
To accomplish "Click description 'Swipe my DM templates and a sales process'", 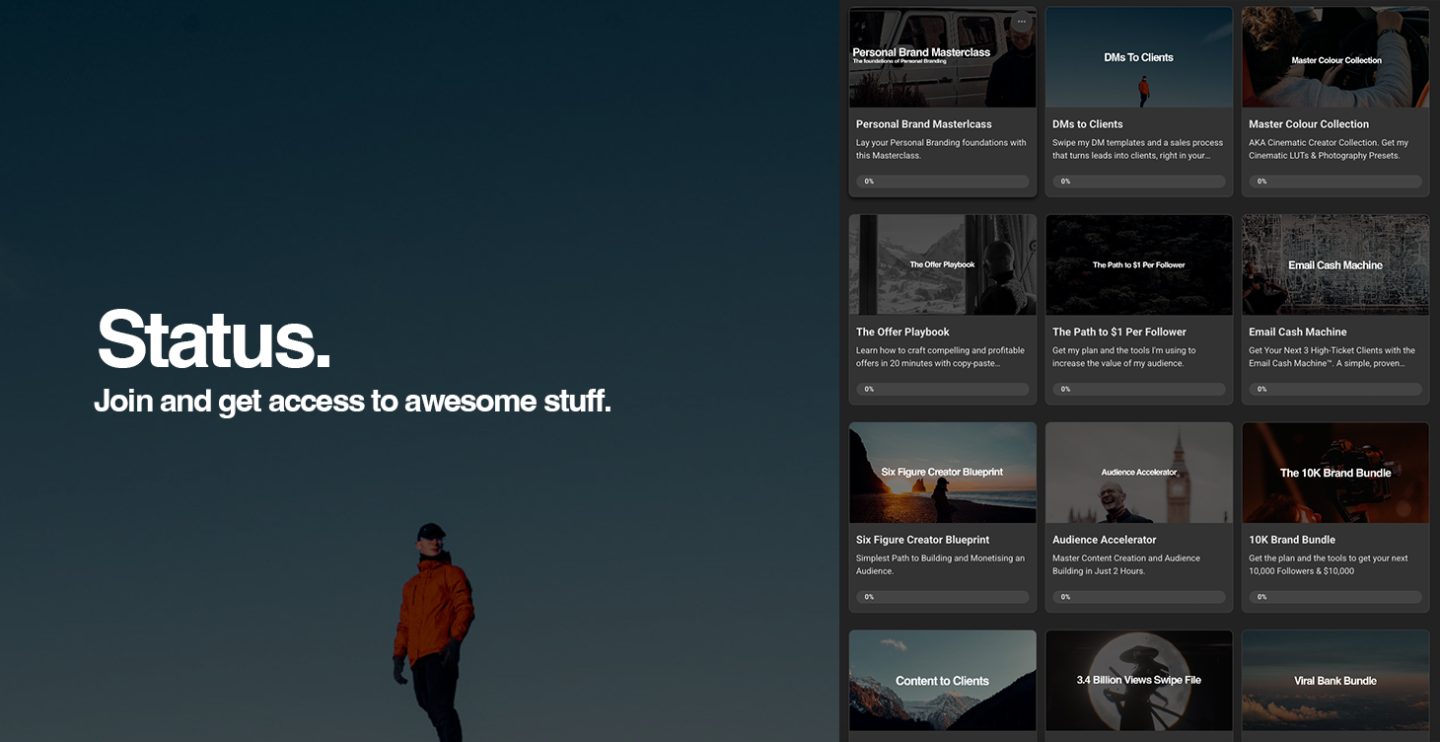I will (x=1138, y=149).
